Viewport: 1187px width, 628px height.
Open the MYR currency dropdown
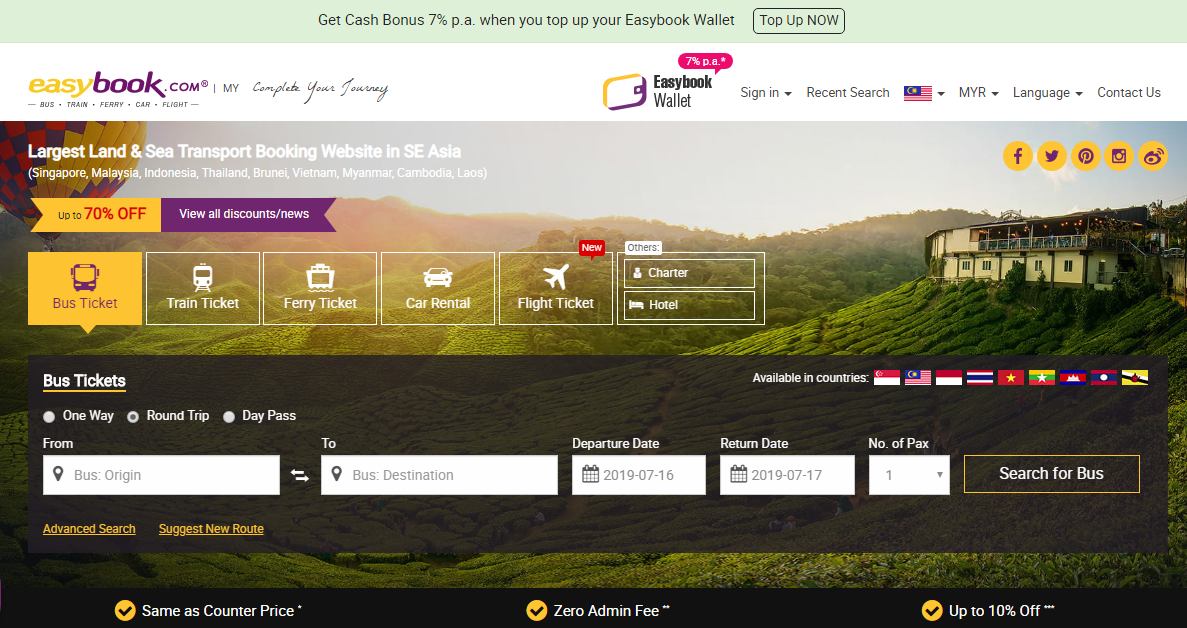979,92
